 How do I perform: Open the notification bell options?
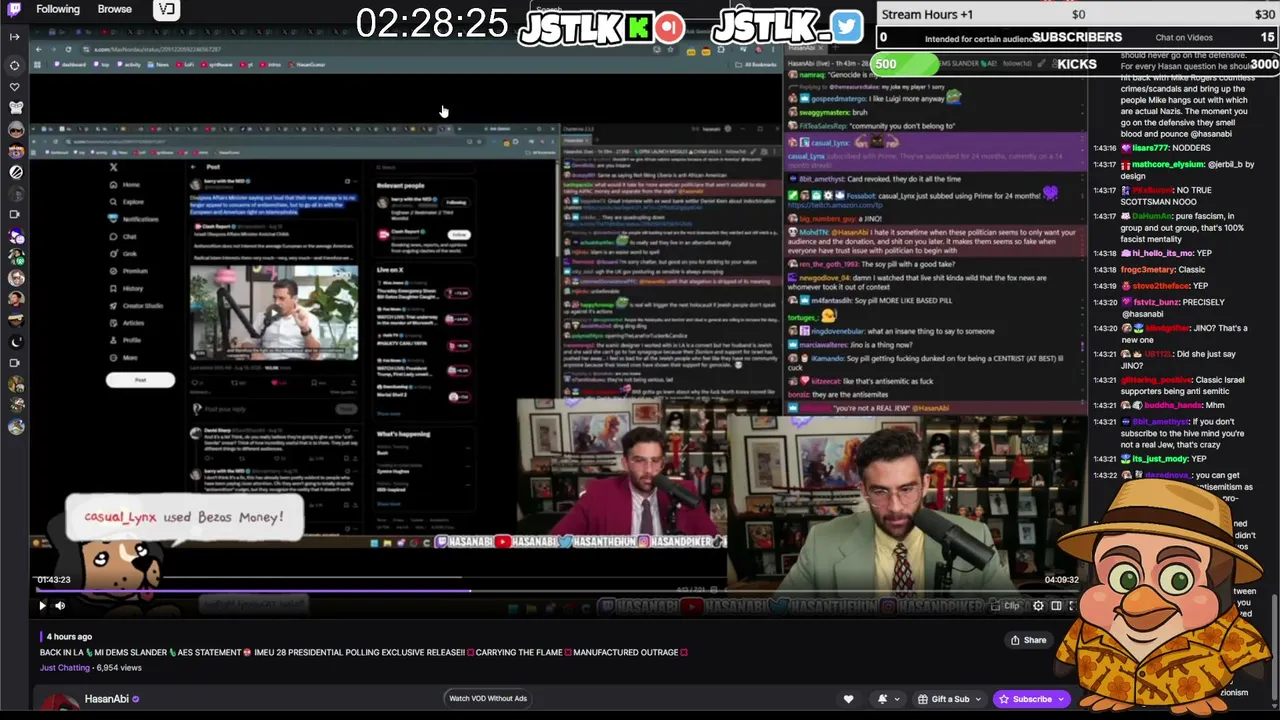click(x=881, y=699)
